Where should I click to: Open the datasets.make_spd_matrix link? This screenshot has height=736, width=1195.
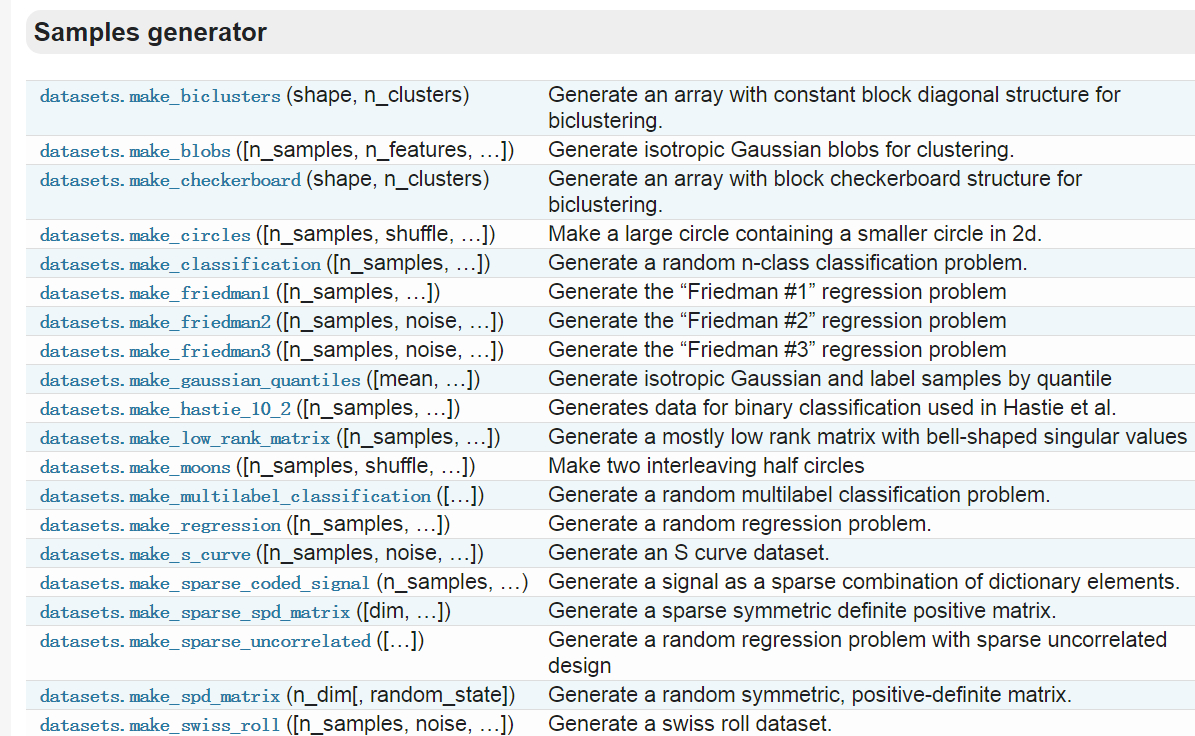[160, 697]
